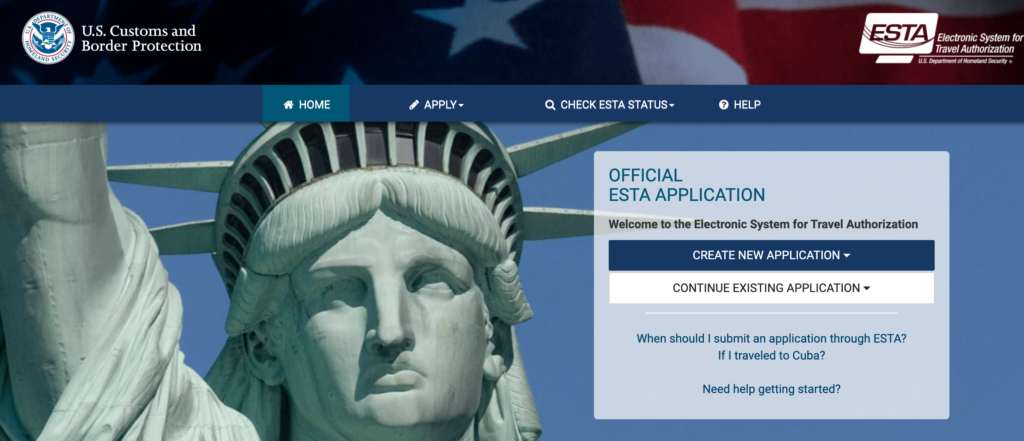Expand the APPLY dropdown caret
The width and height of the screenshot is (1024, 441).
(461, 106)
